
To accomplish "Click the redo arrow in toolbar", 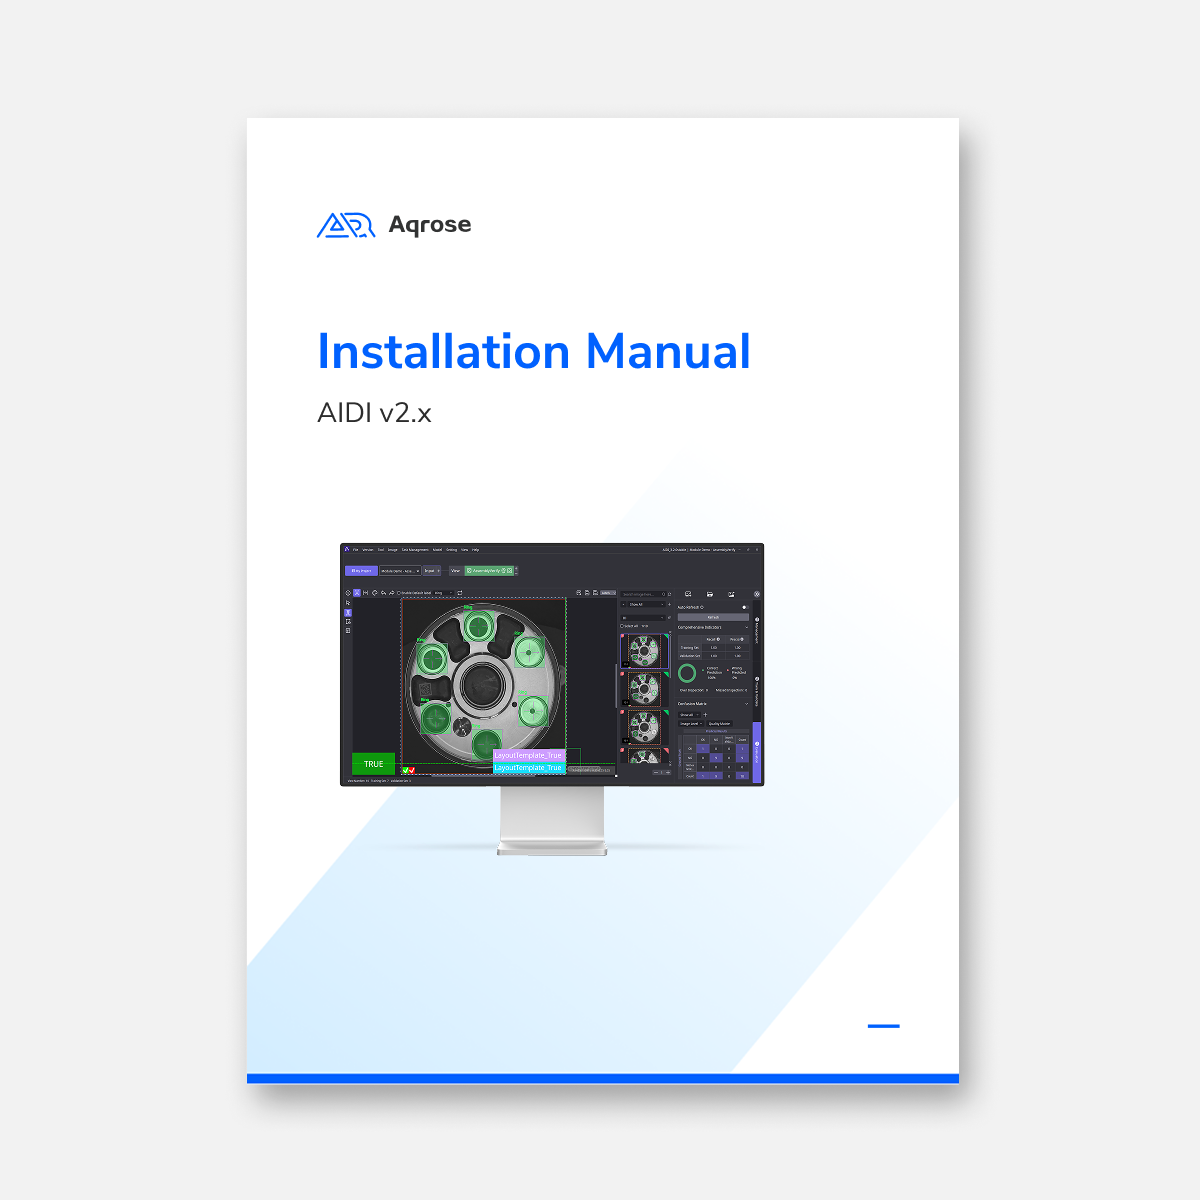I will click(x=391, y=593).
